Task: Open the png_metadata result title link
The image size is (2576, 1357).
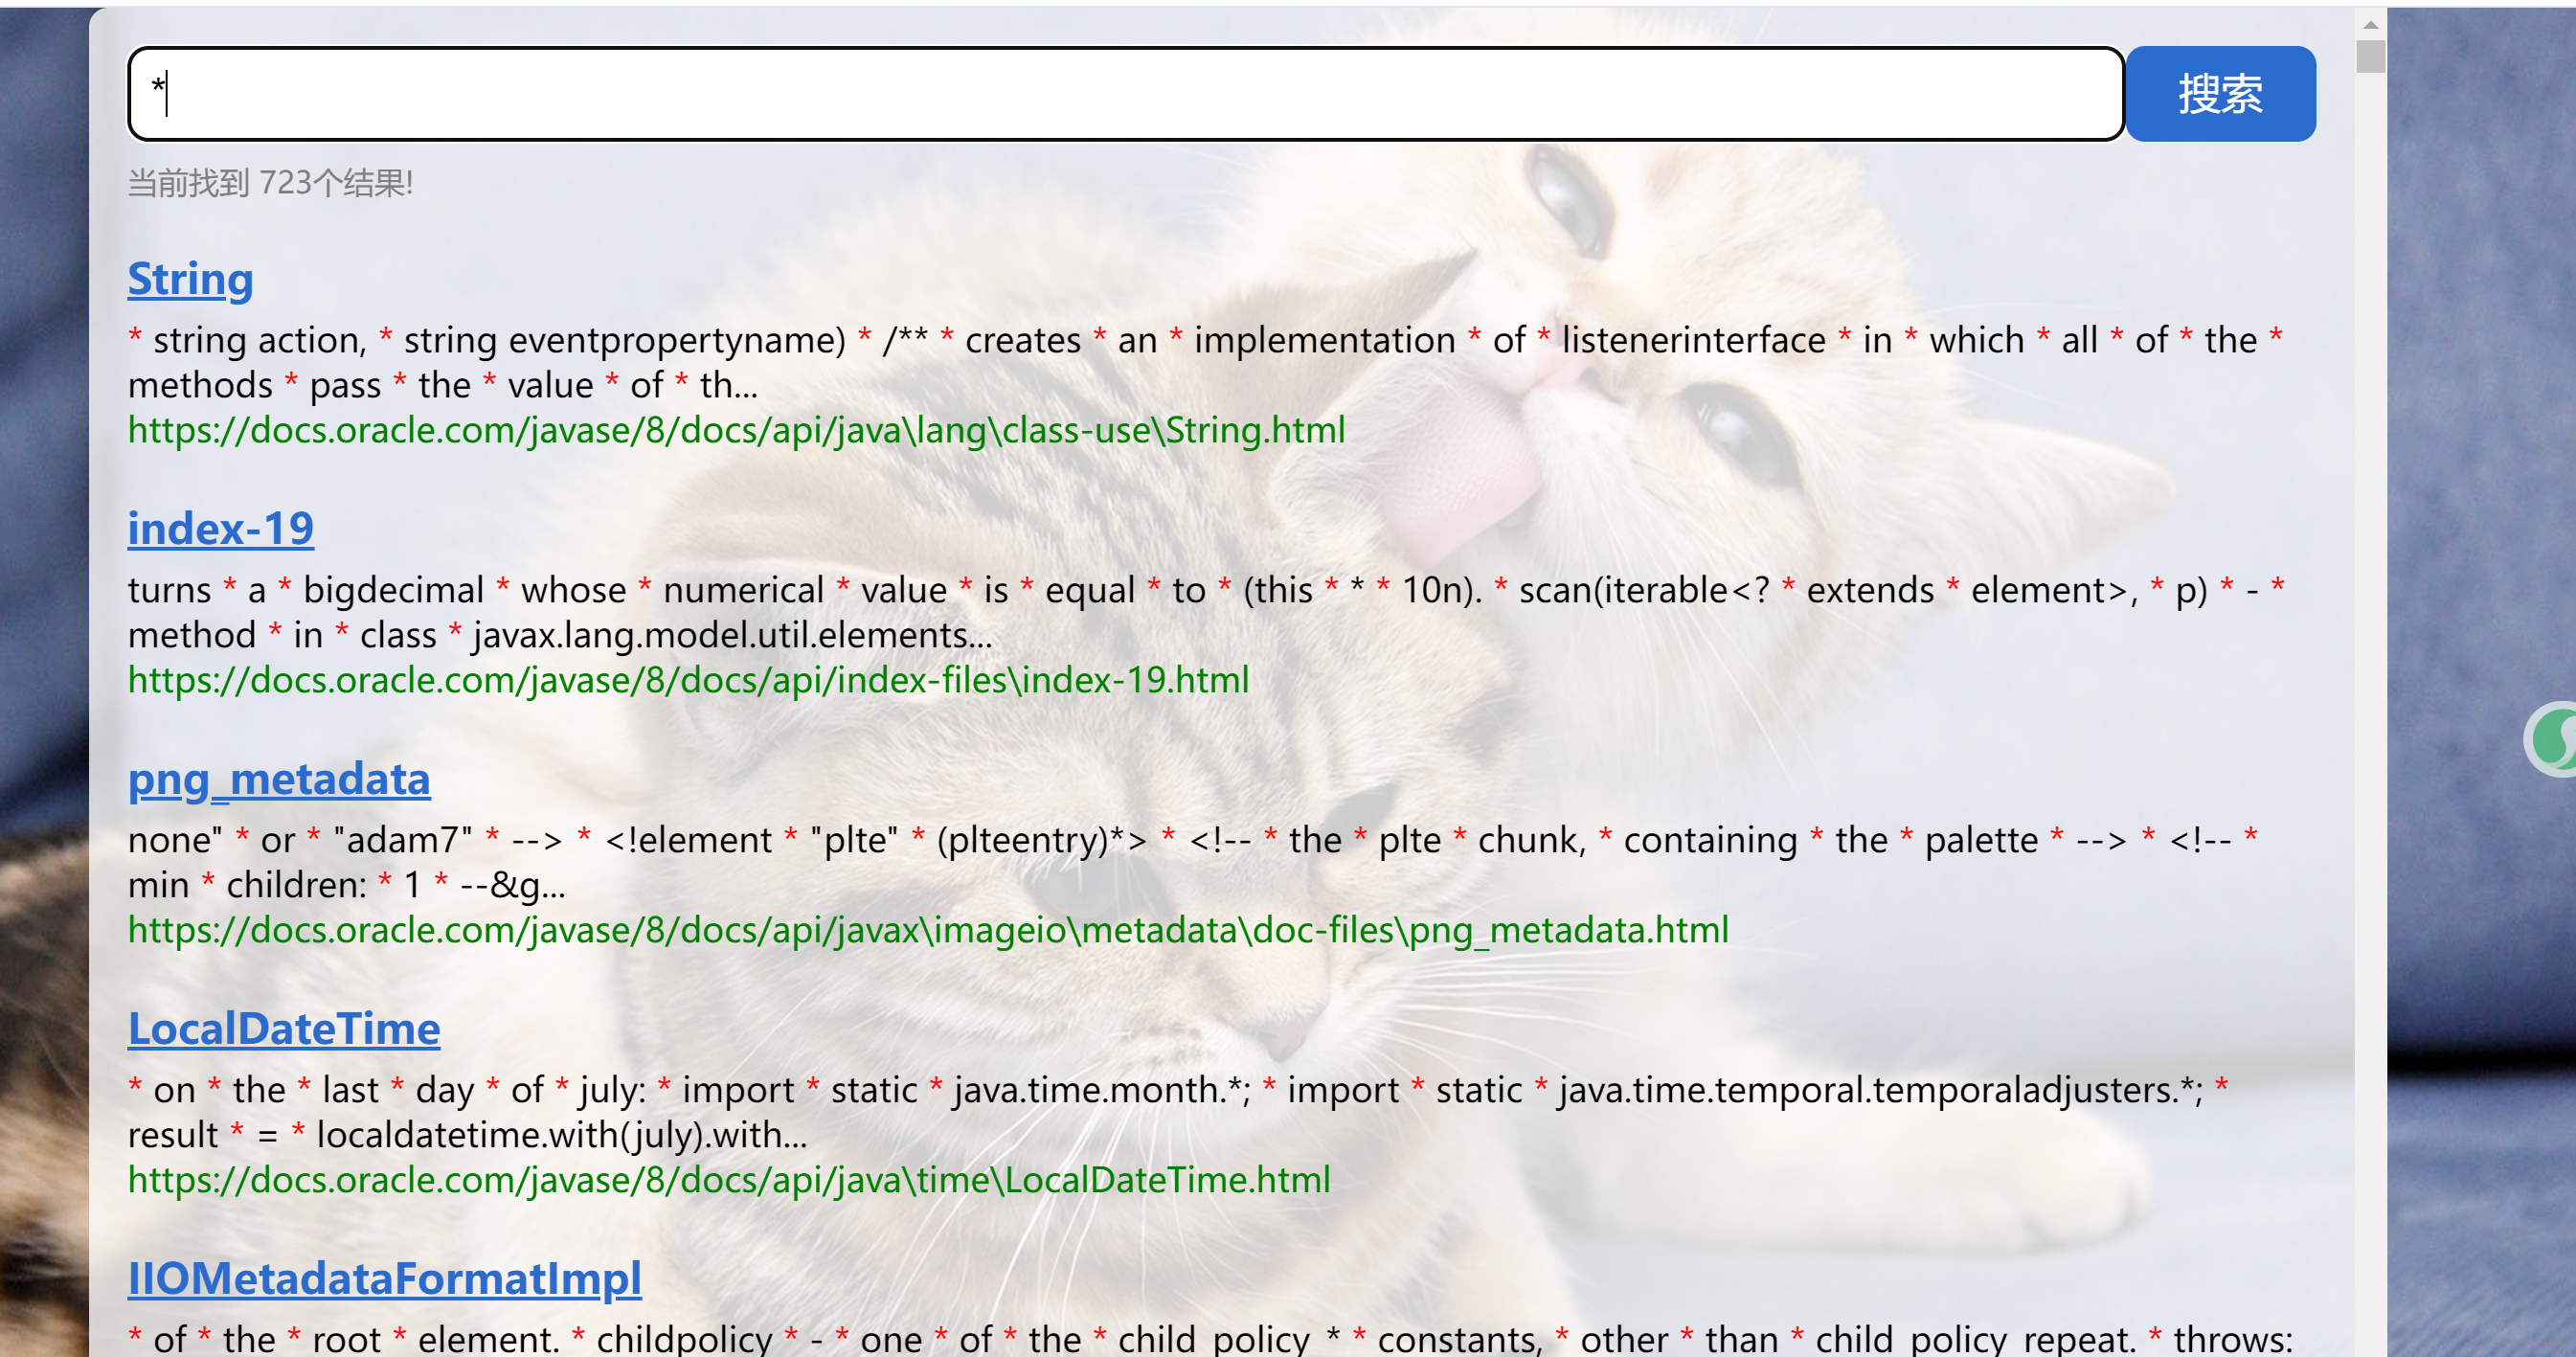Action: 279,778
